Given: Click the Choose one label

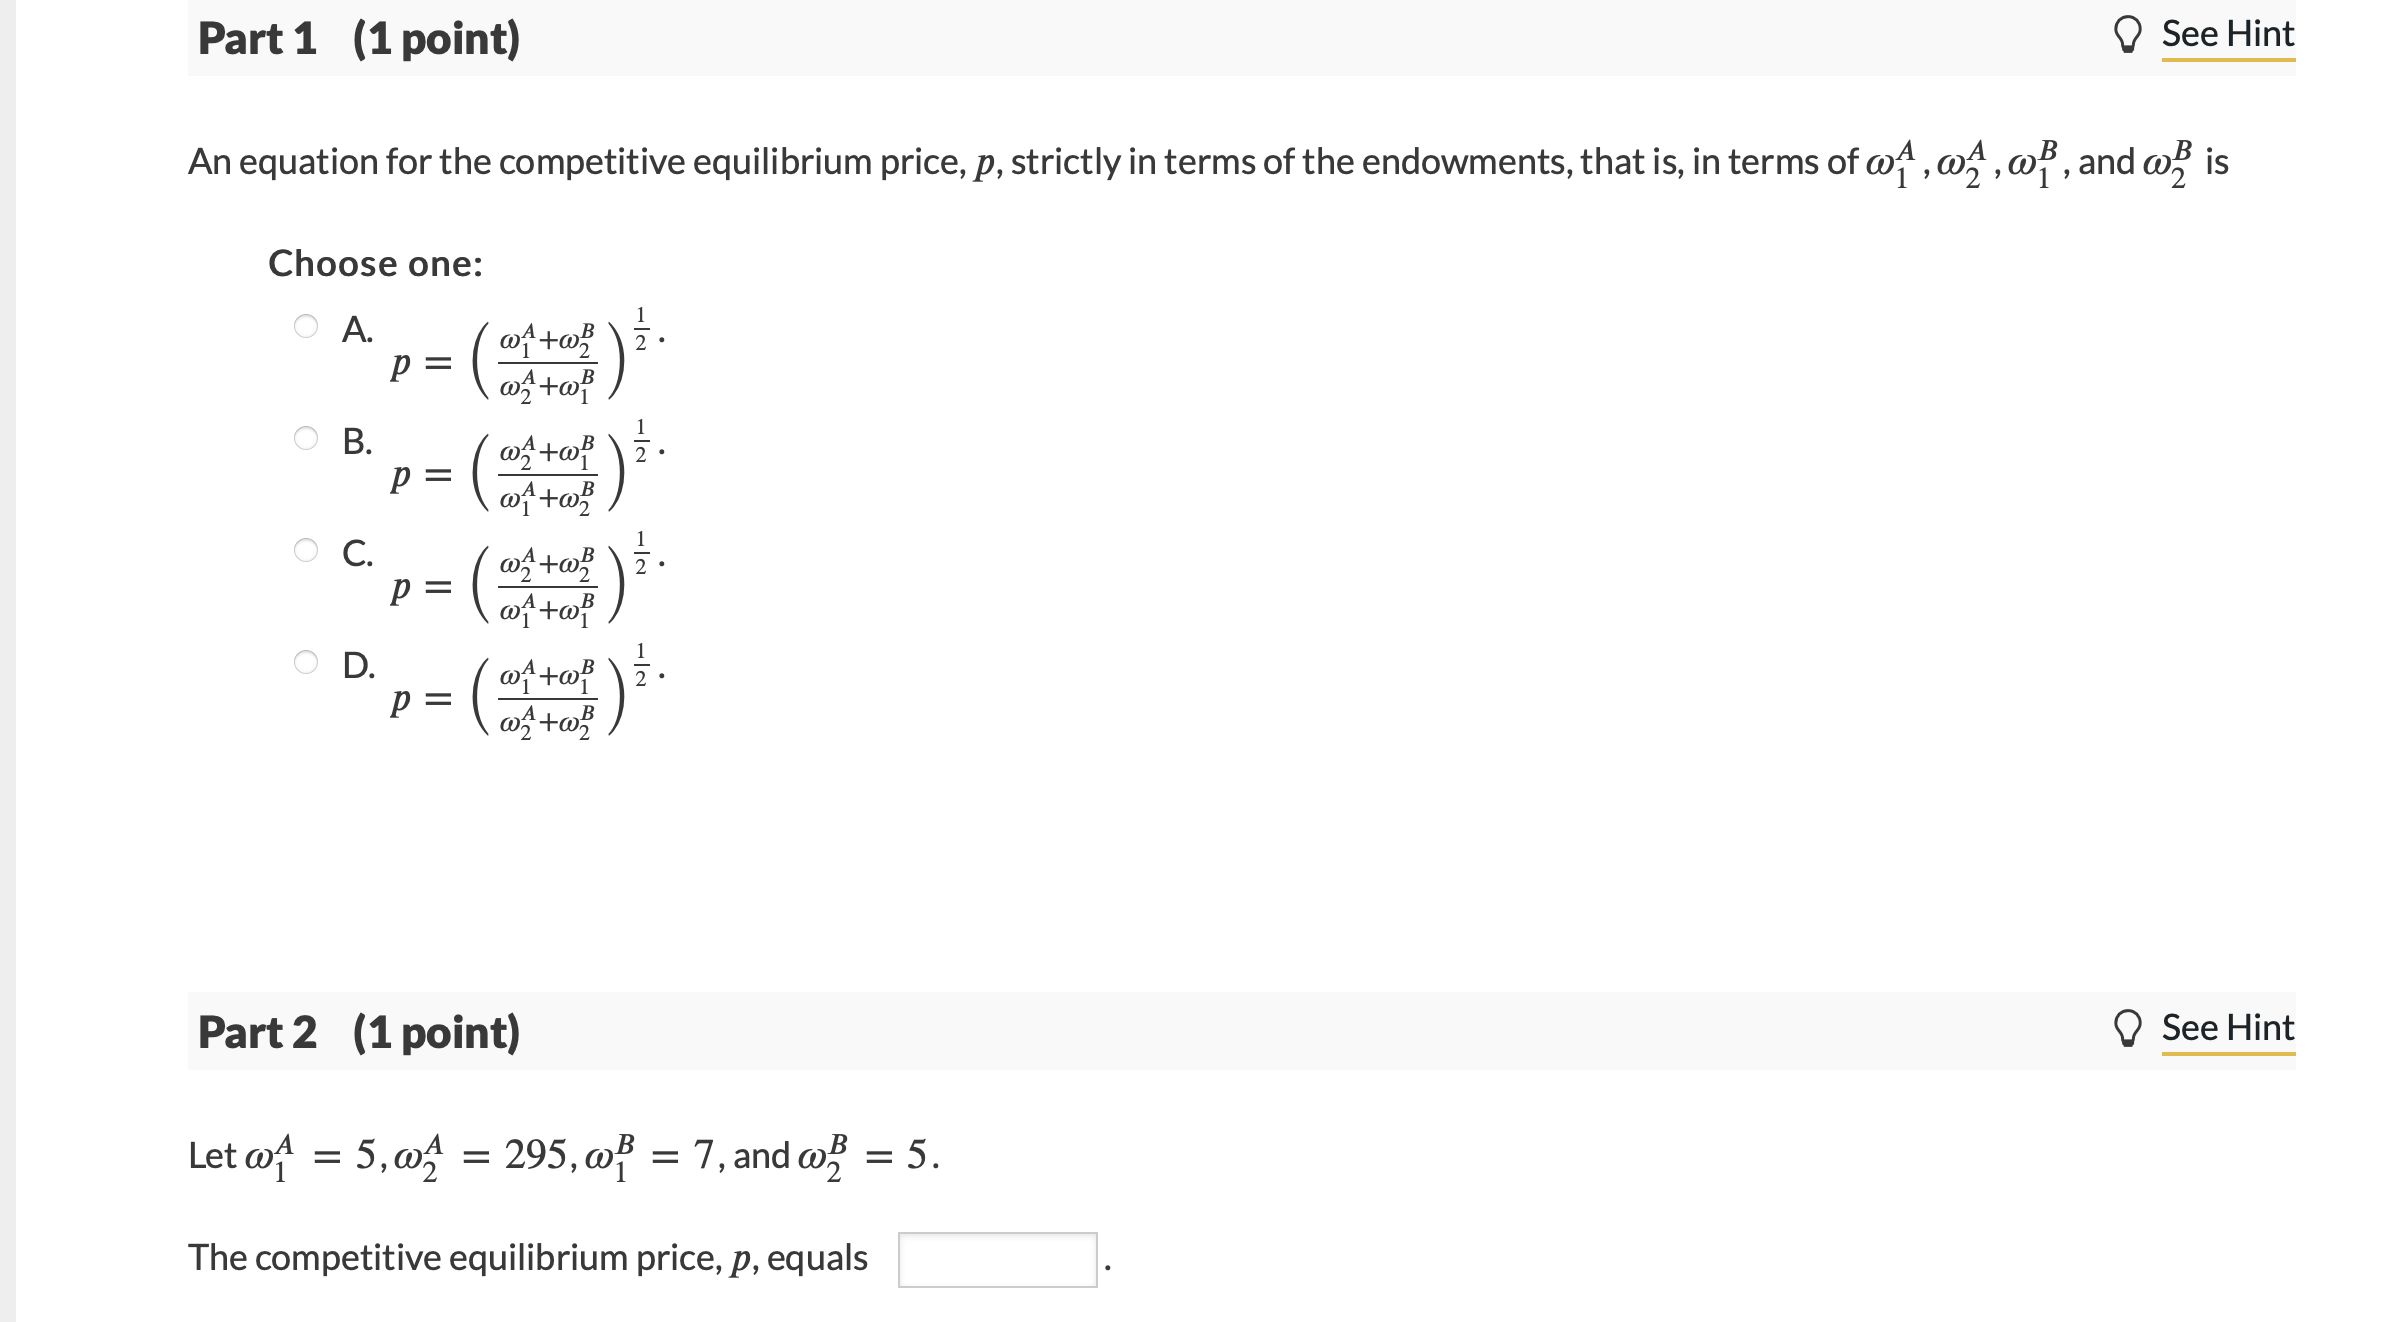Looking at the screenshot, I should click(x=375, y=263).
